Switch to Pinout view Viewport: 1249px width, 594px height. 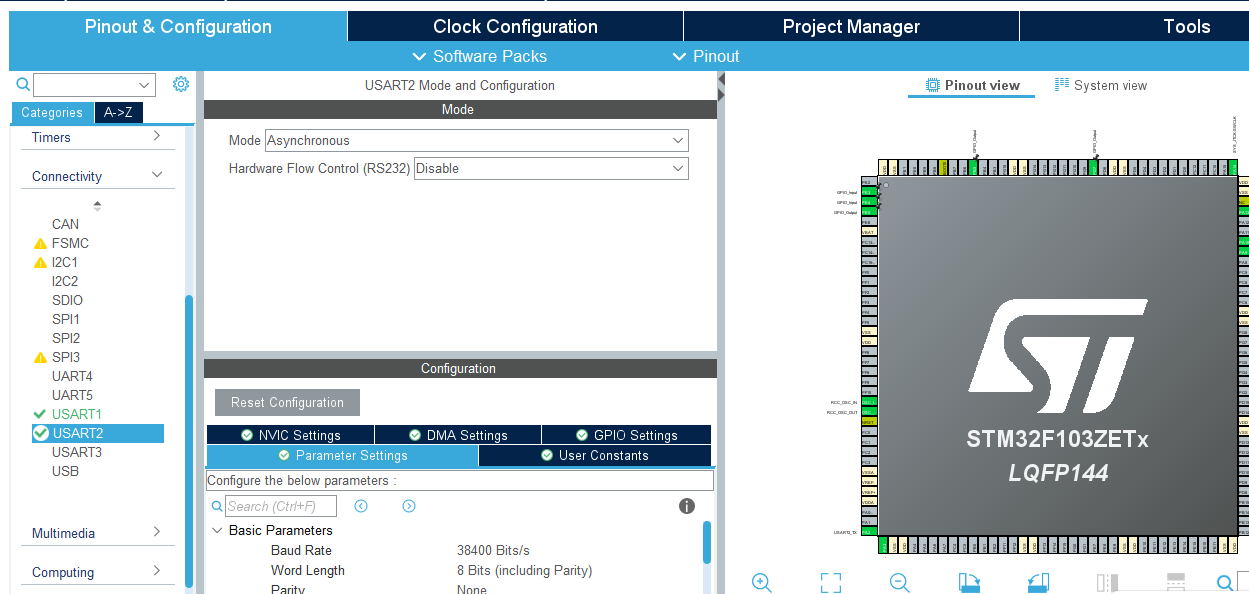[x=972, y=86]
